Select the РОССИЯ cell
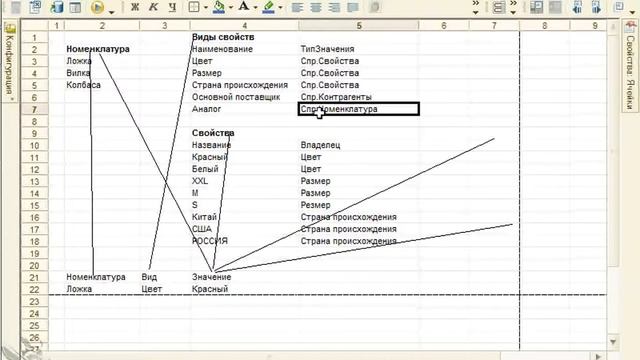Screen dimensions: 640x360 click(x=210, y=241)
